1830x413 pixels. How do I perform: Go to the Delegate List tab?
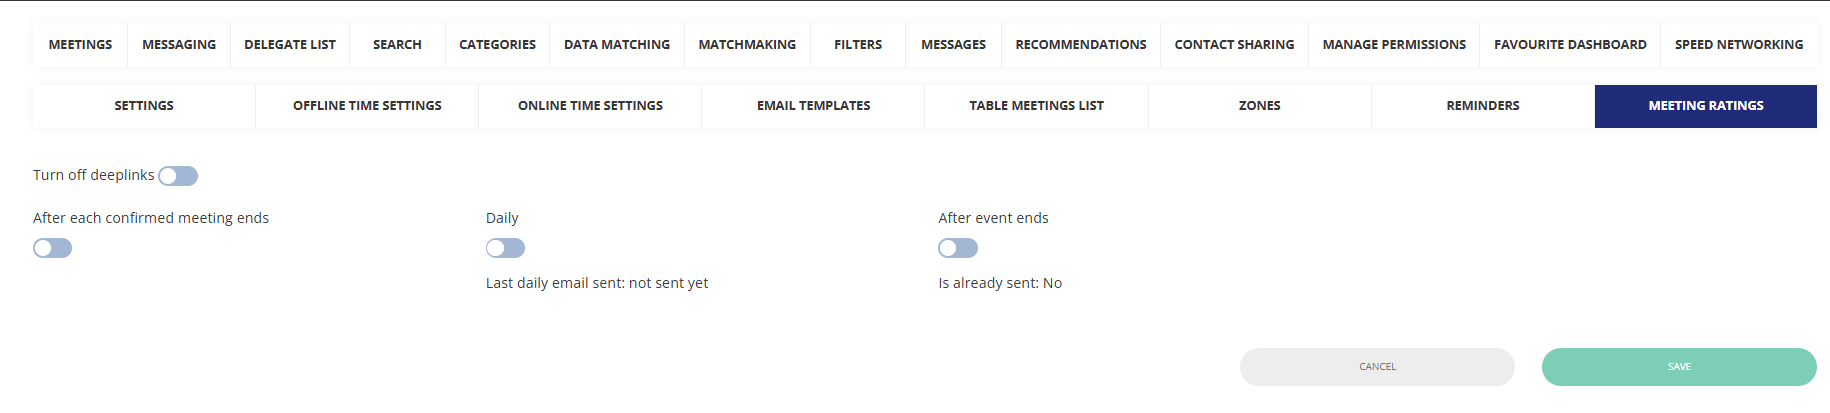290,45
